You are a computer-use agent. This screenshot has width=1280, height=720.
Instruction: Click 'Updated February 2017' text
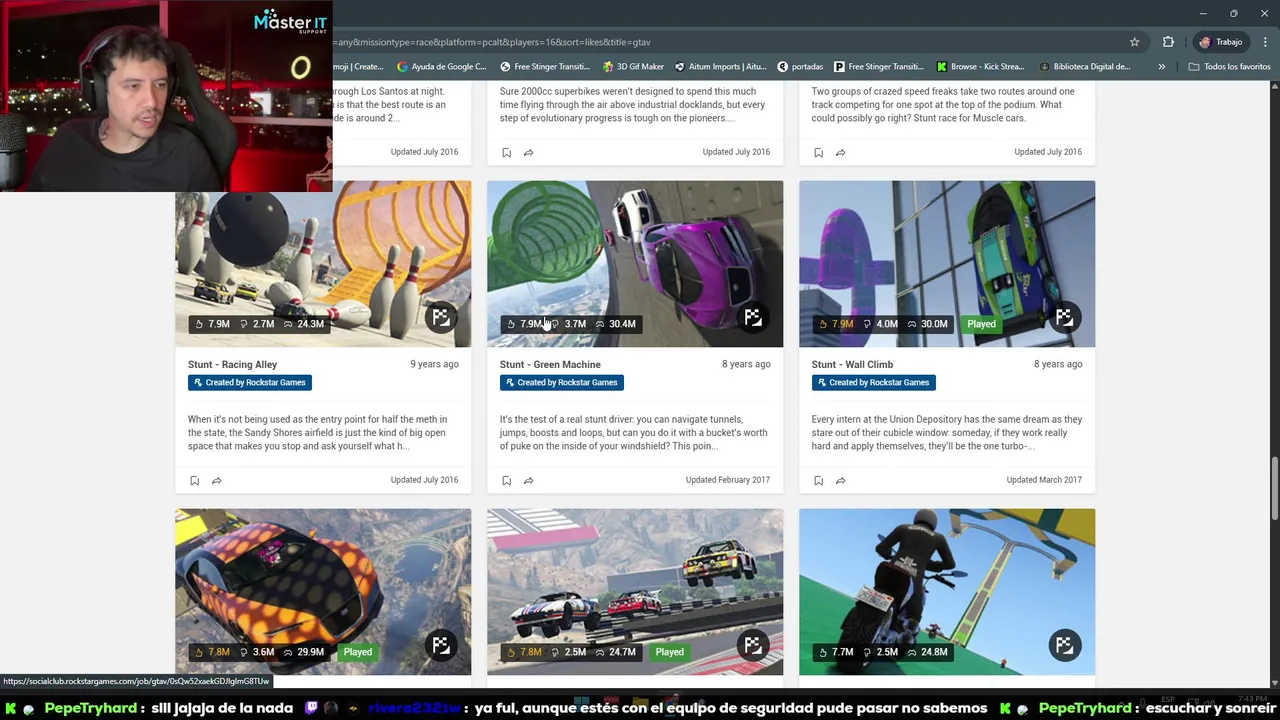tap(727, 480)
